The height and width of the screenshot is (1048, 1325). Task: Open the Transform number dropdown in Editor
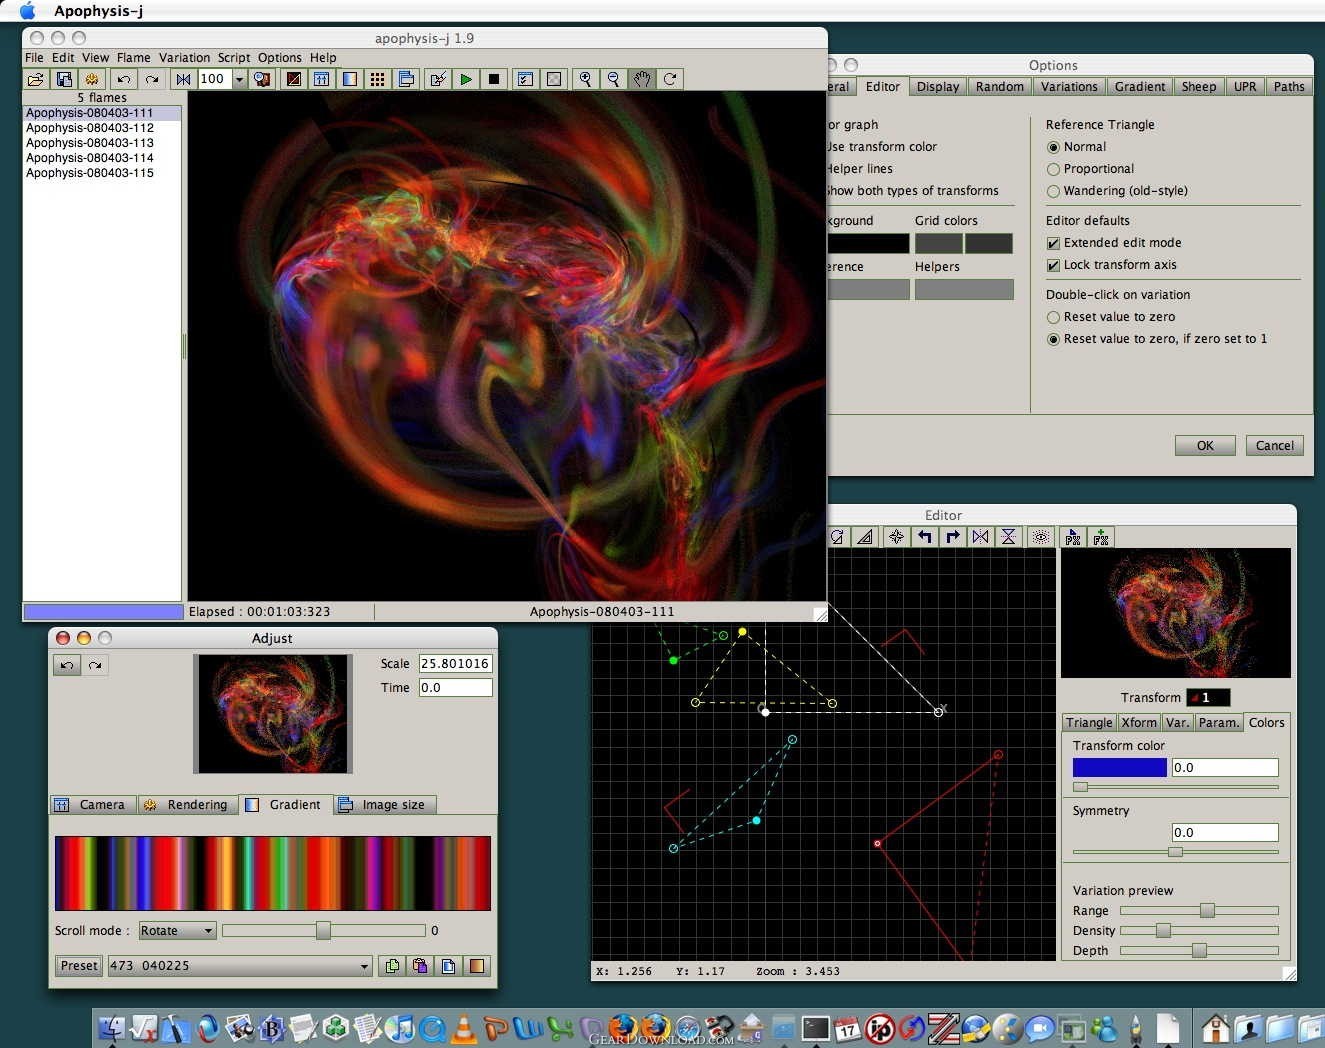[1208, 697]
